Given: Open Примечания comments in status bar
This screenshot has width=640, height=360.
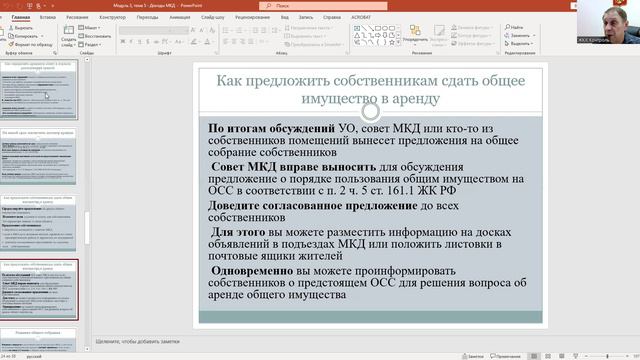Looking at the screenshot, I should pyautogui.click(x=505, y=356).
